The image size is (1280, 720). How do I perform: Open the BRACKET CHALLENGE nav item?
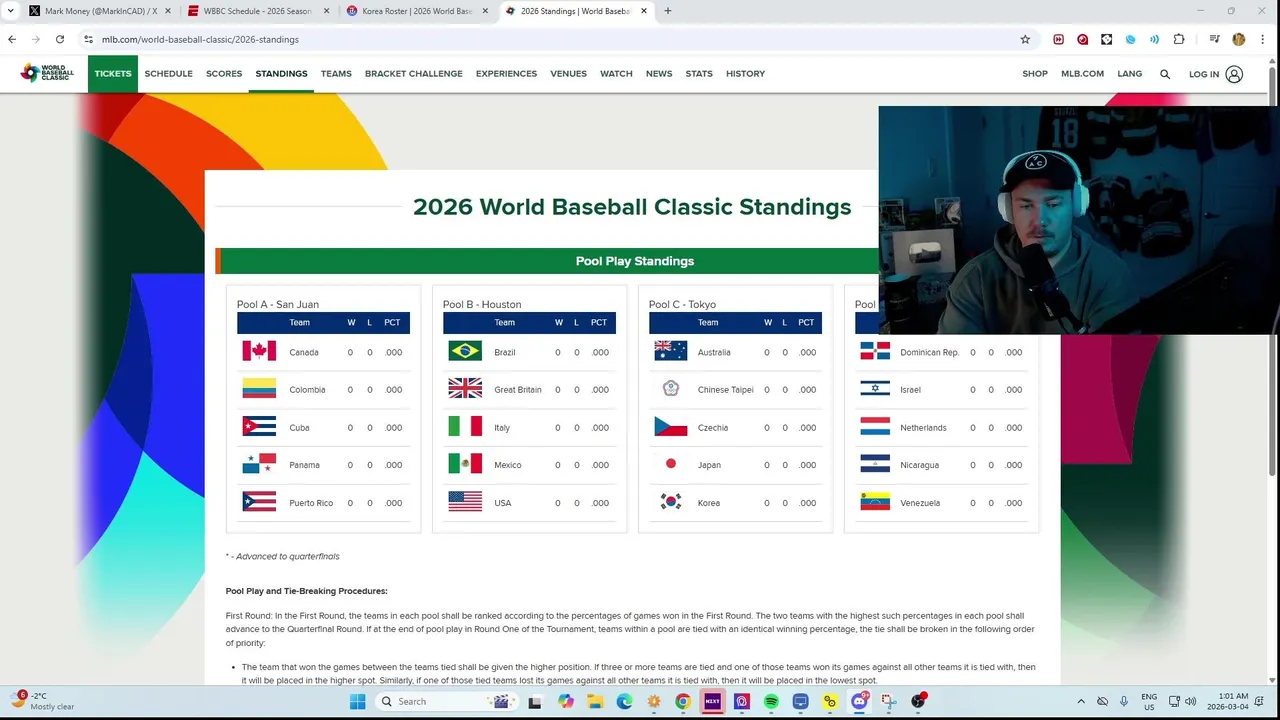414,74
